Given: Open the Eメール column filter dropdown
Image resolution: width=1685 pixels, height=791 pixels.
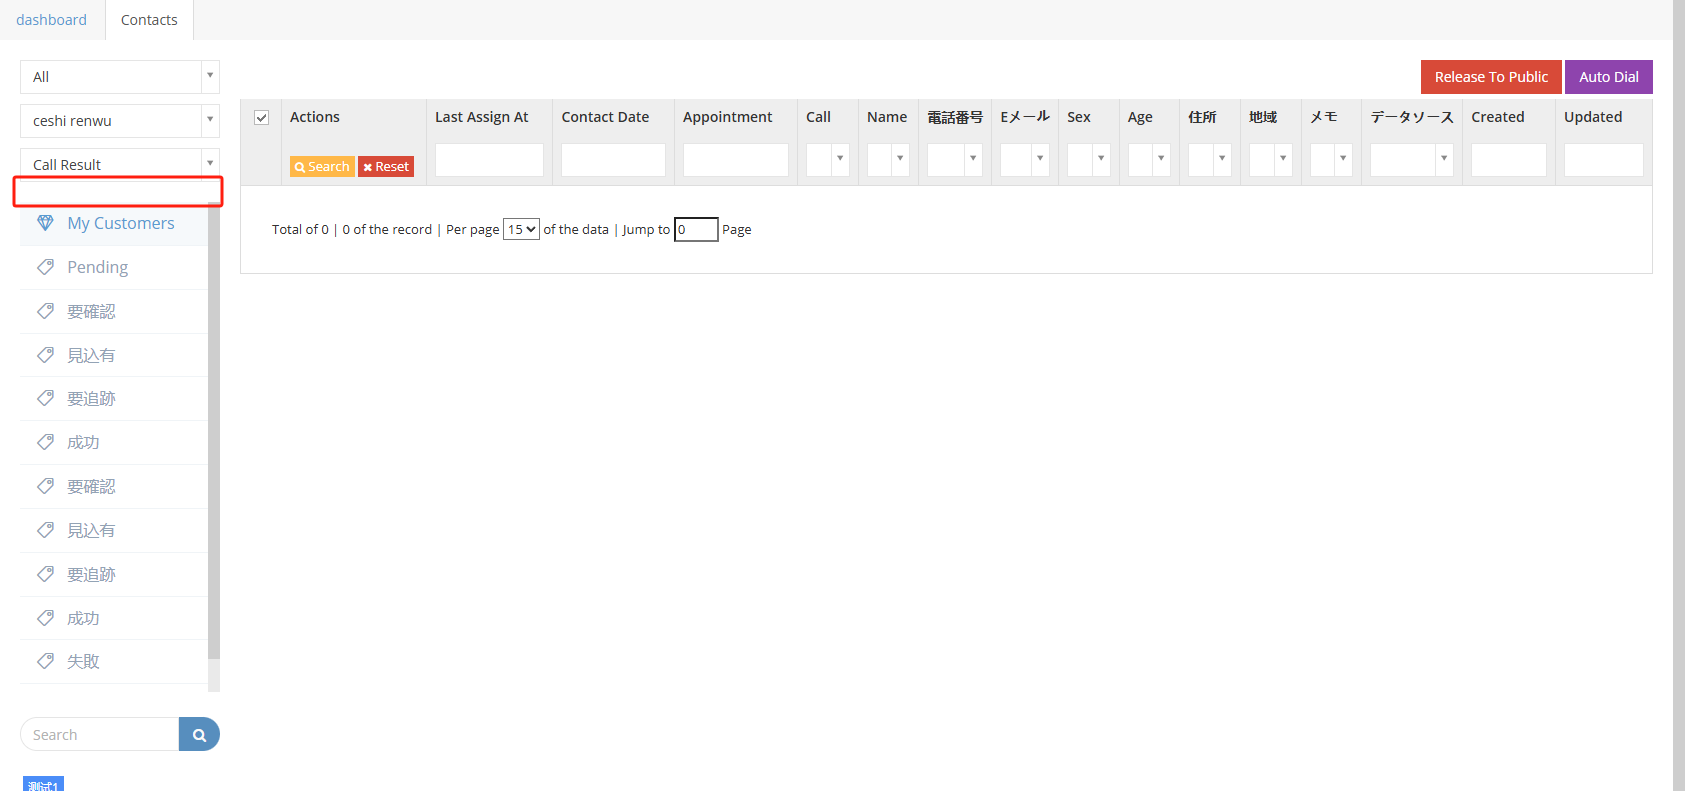Looking at the screenshot, I should click(1025, 160).
